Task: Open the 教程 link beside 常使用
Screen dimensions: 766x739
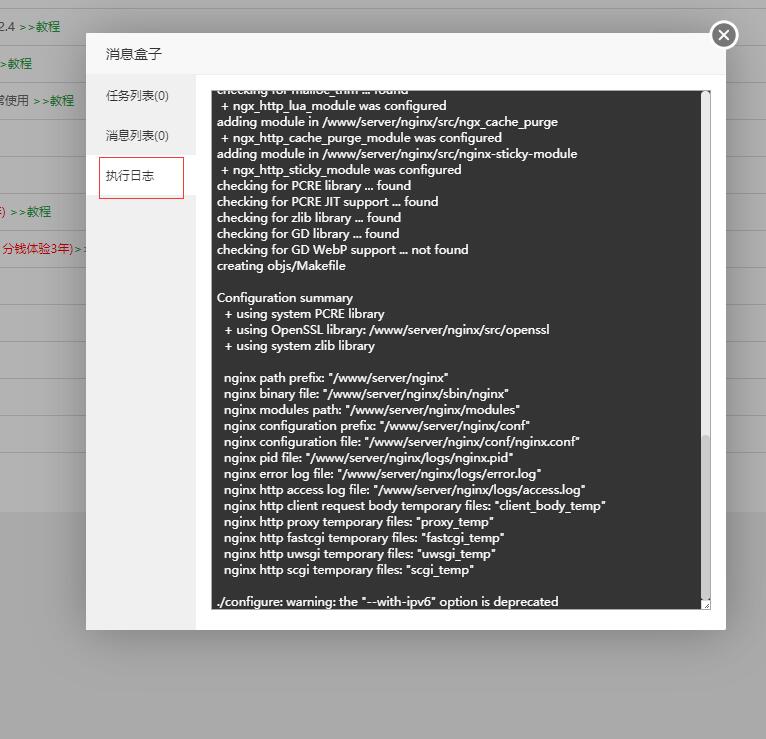Action: click(x=60, y=101)
